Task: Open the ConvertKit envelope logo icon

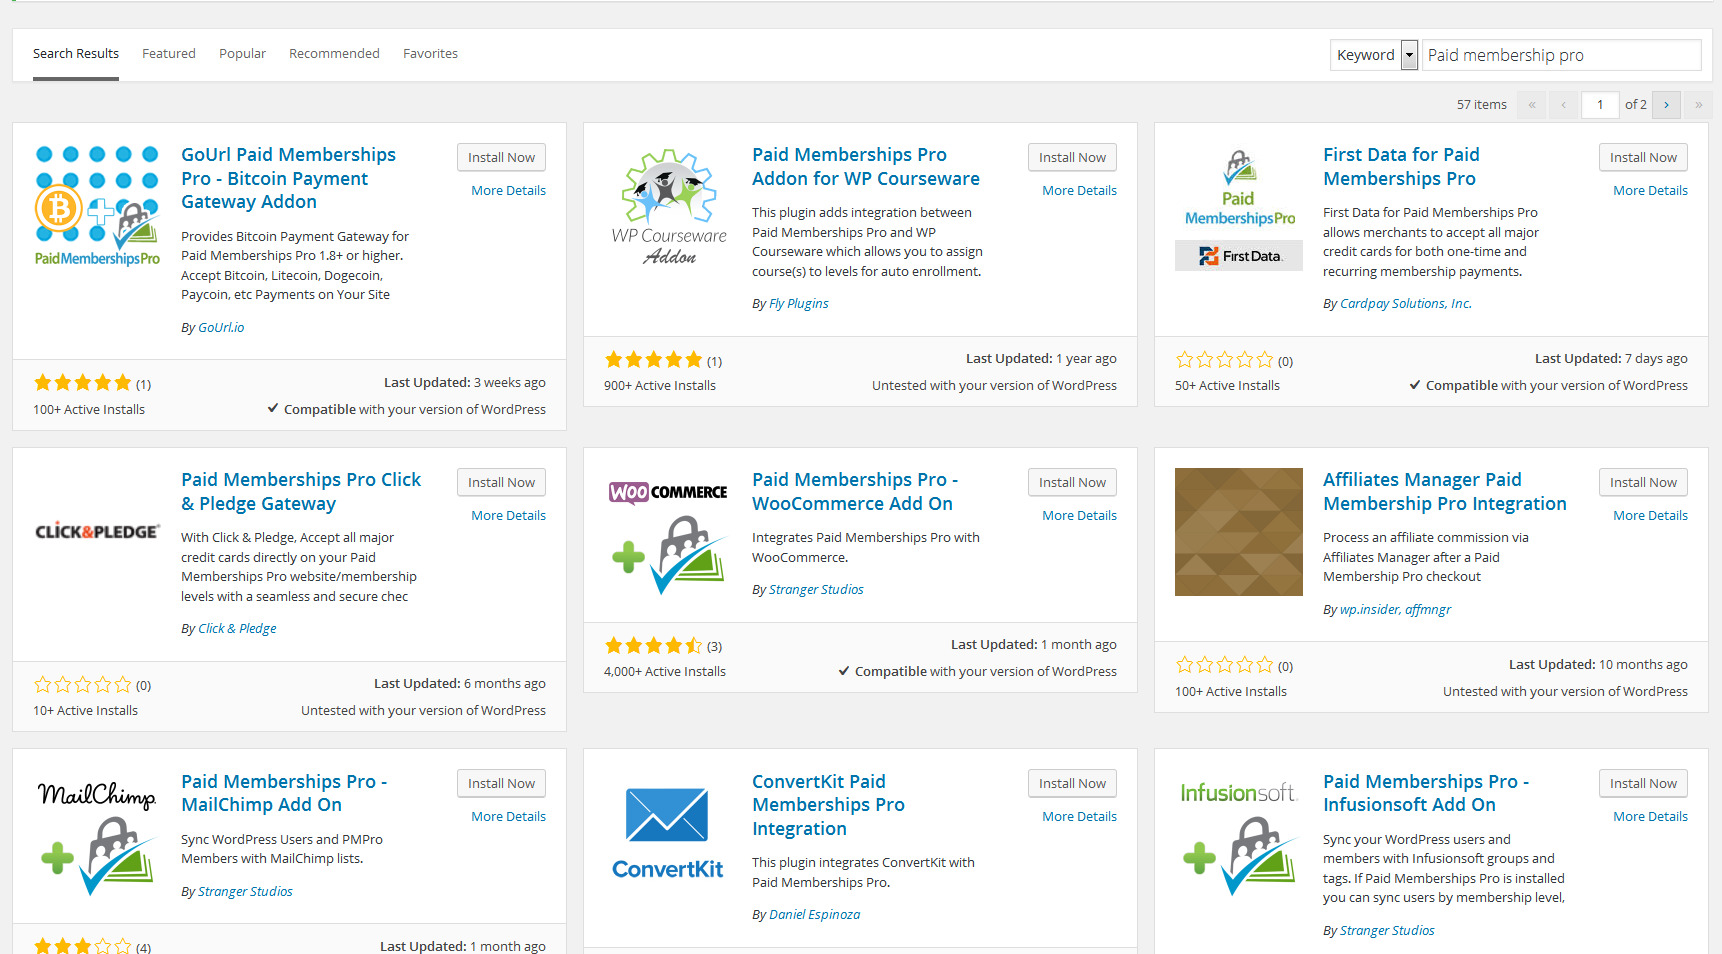Action: tap(668, 834)
